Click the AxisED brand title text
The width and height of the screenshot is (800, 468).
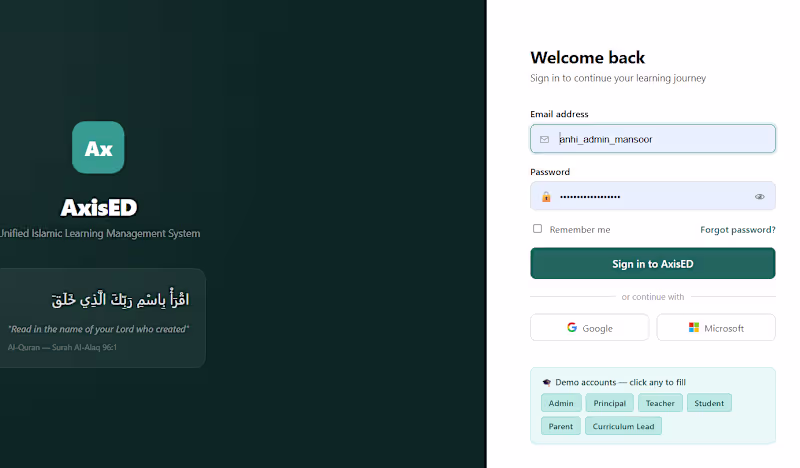coord(99,207)
